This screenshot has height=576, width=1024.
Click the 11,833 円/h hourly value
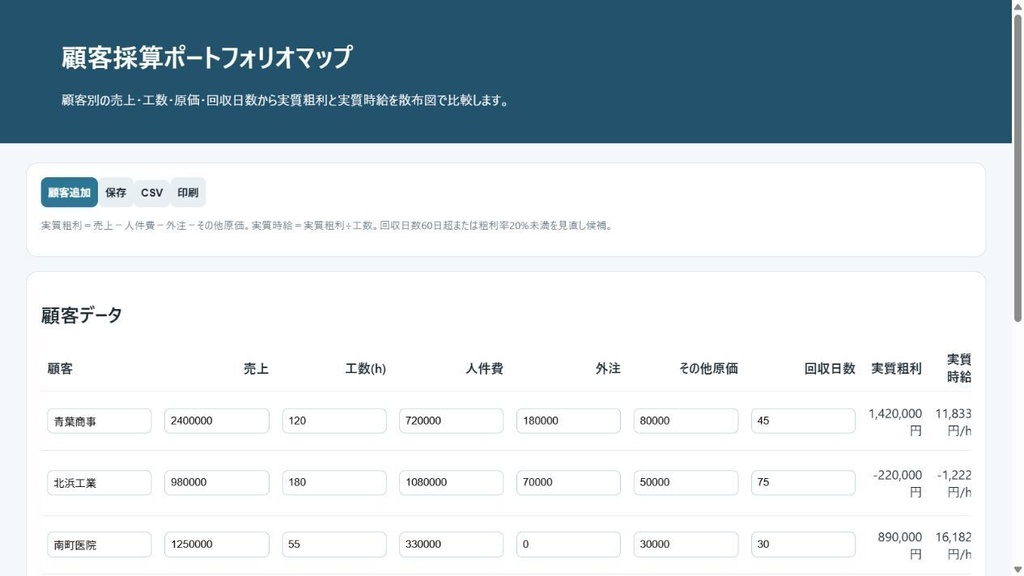pos(953,422)
